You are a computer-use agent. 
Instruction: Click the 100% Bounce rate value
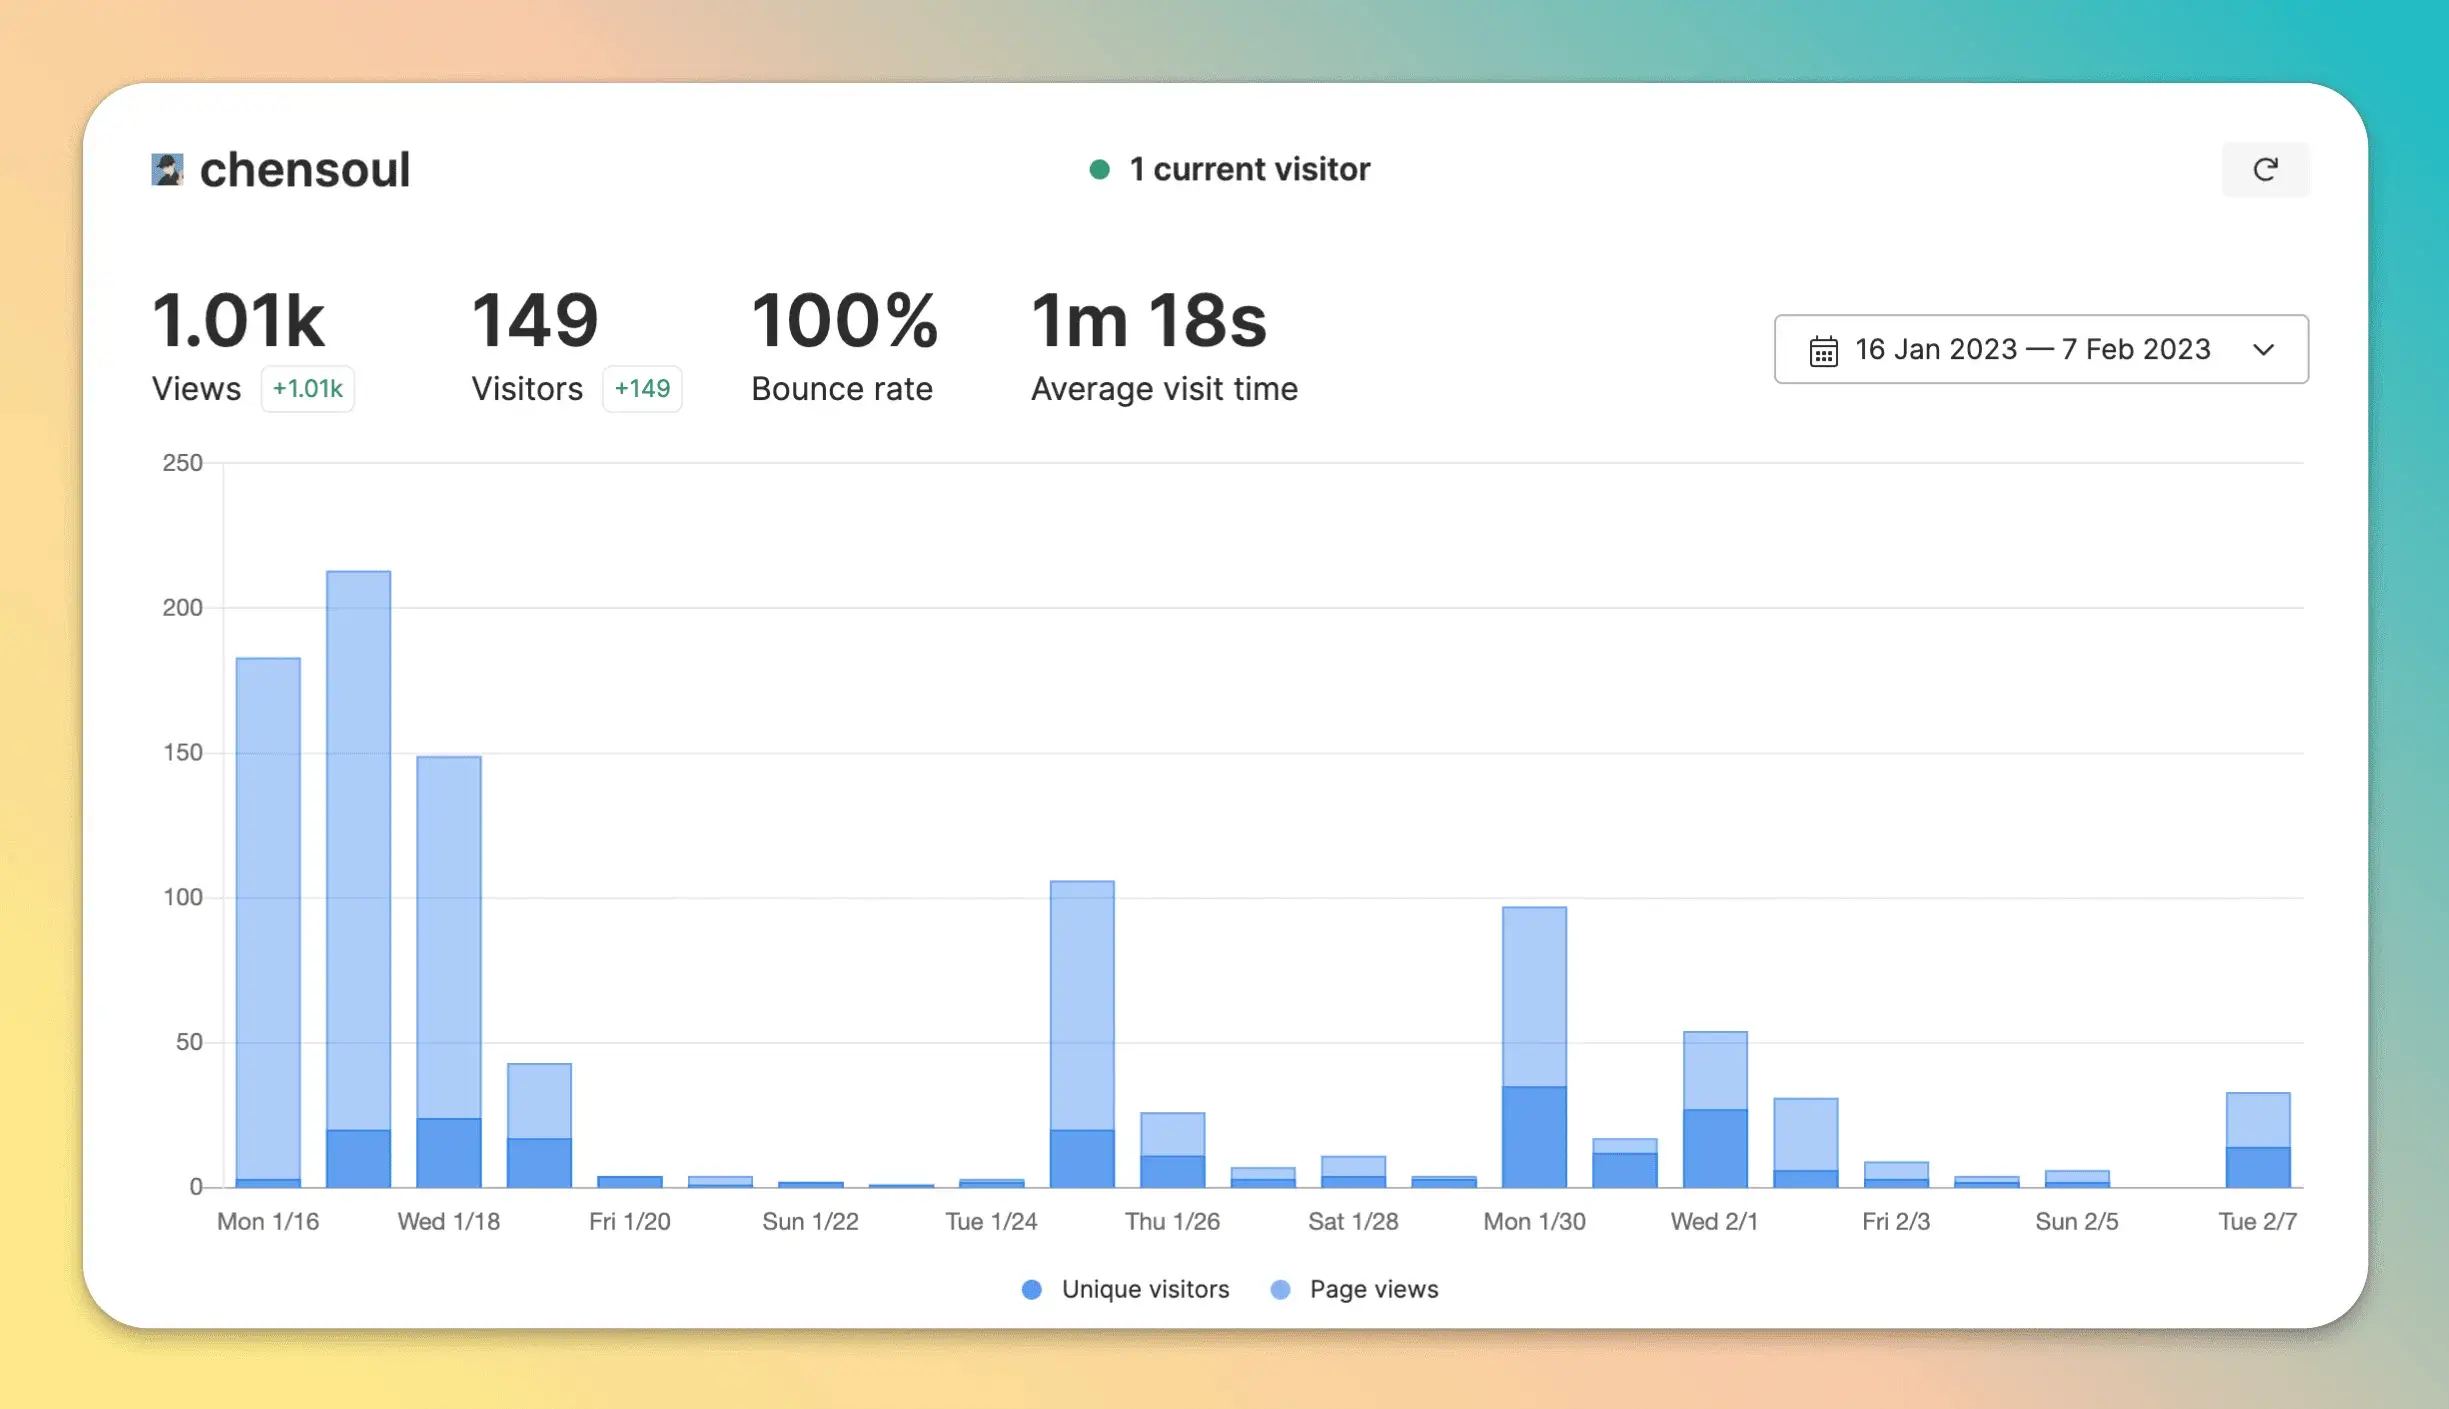point(845,321)
